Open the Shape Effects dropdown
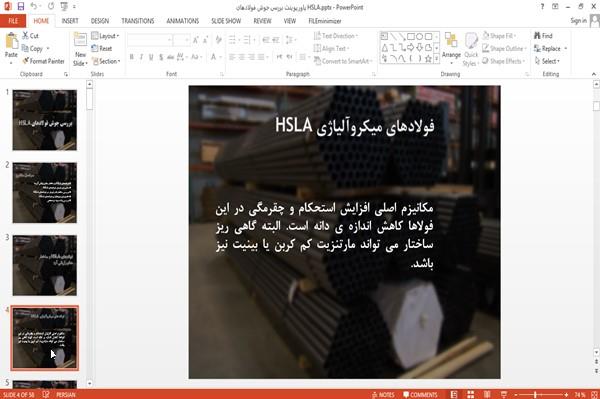Viewport: 600px width, 399px height. click(x=504, y=61)
